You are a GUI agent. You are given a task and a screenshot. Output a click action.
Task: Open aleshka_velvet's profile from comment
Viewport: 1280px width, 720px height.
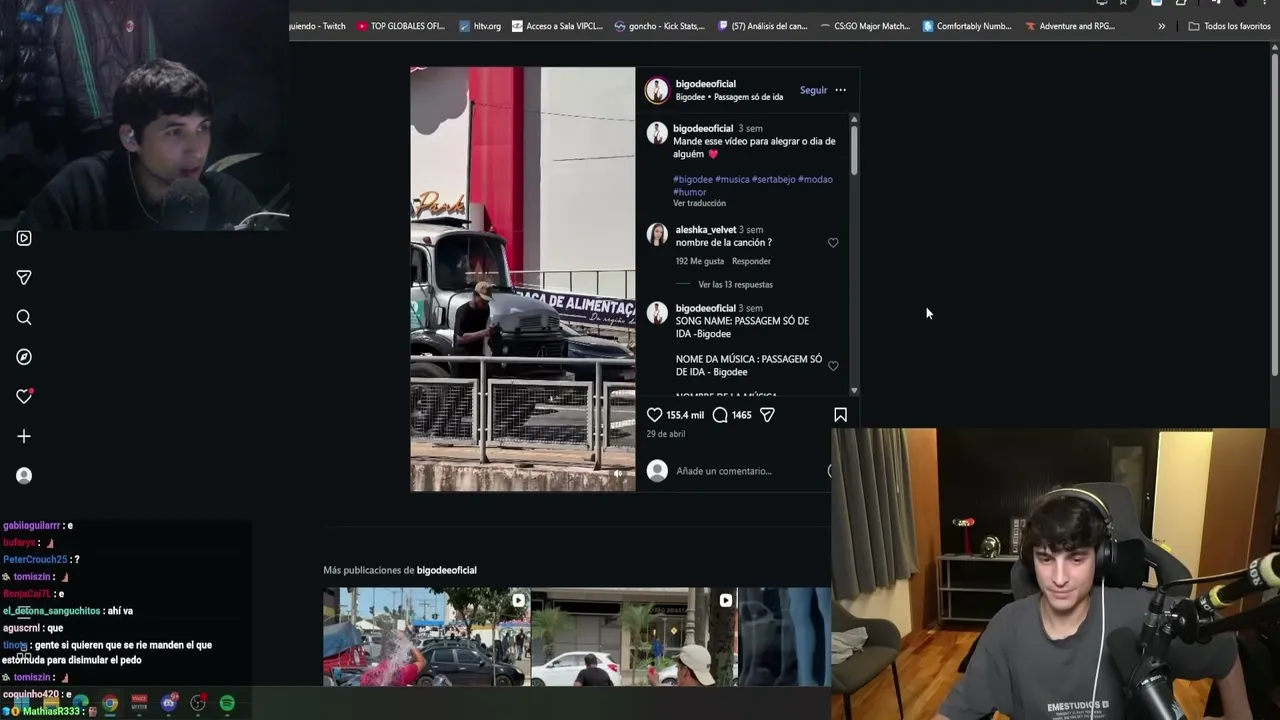tap(705, 230)
